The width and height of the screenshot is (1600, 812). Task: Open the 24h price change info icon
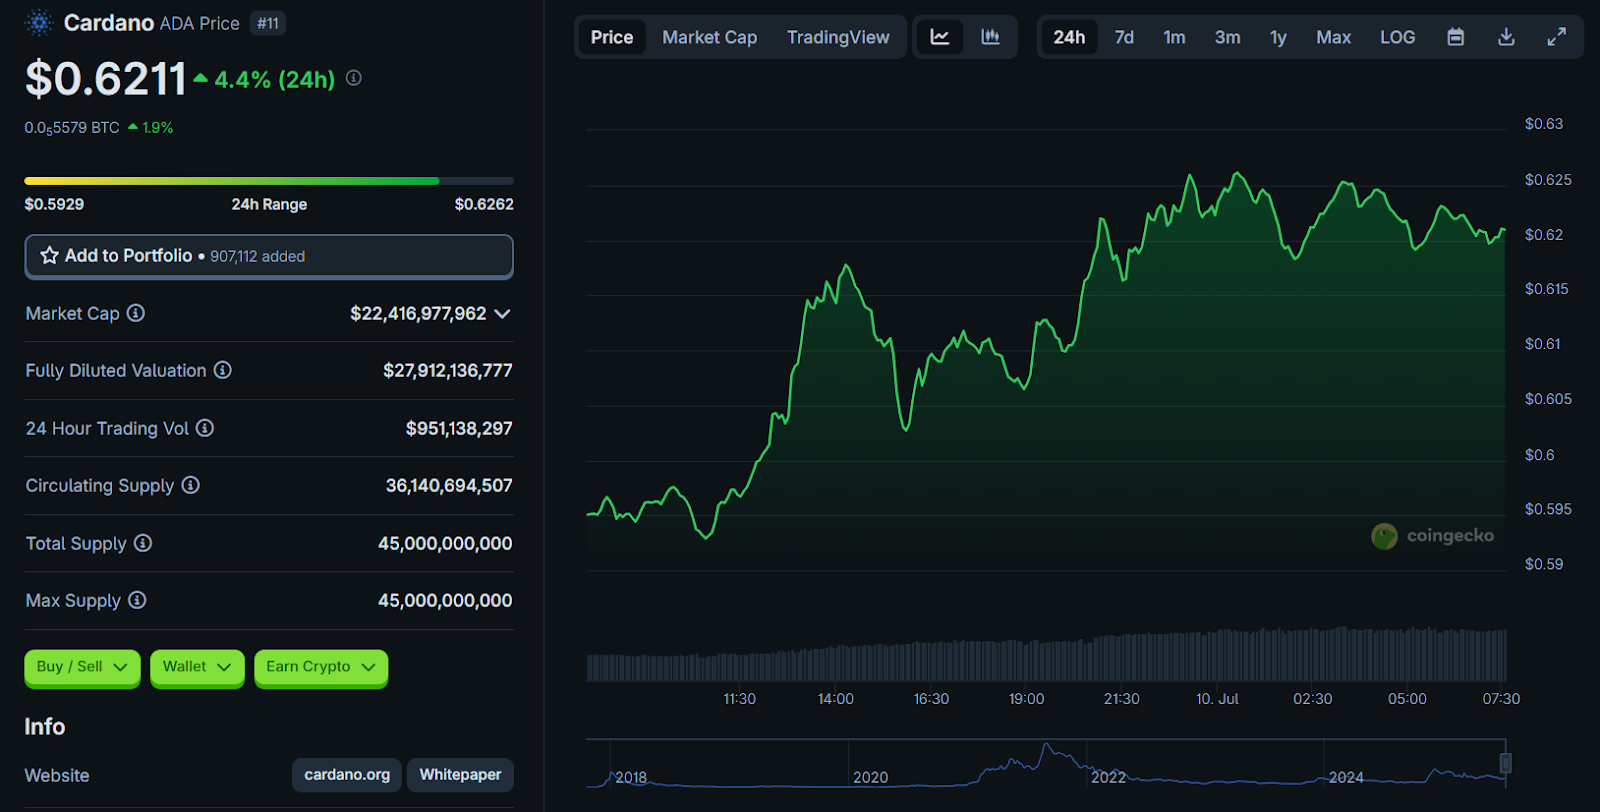point(354,78)
